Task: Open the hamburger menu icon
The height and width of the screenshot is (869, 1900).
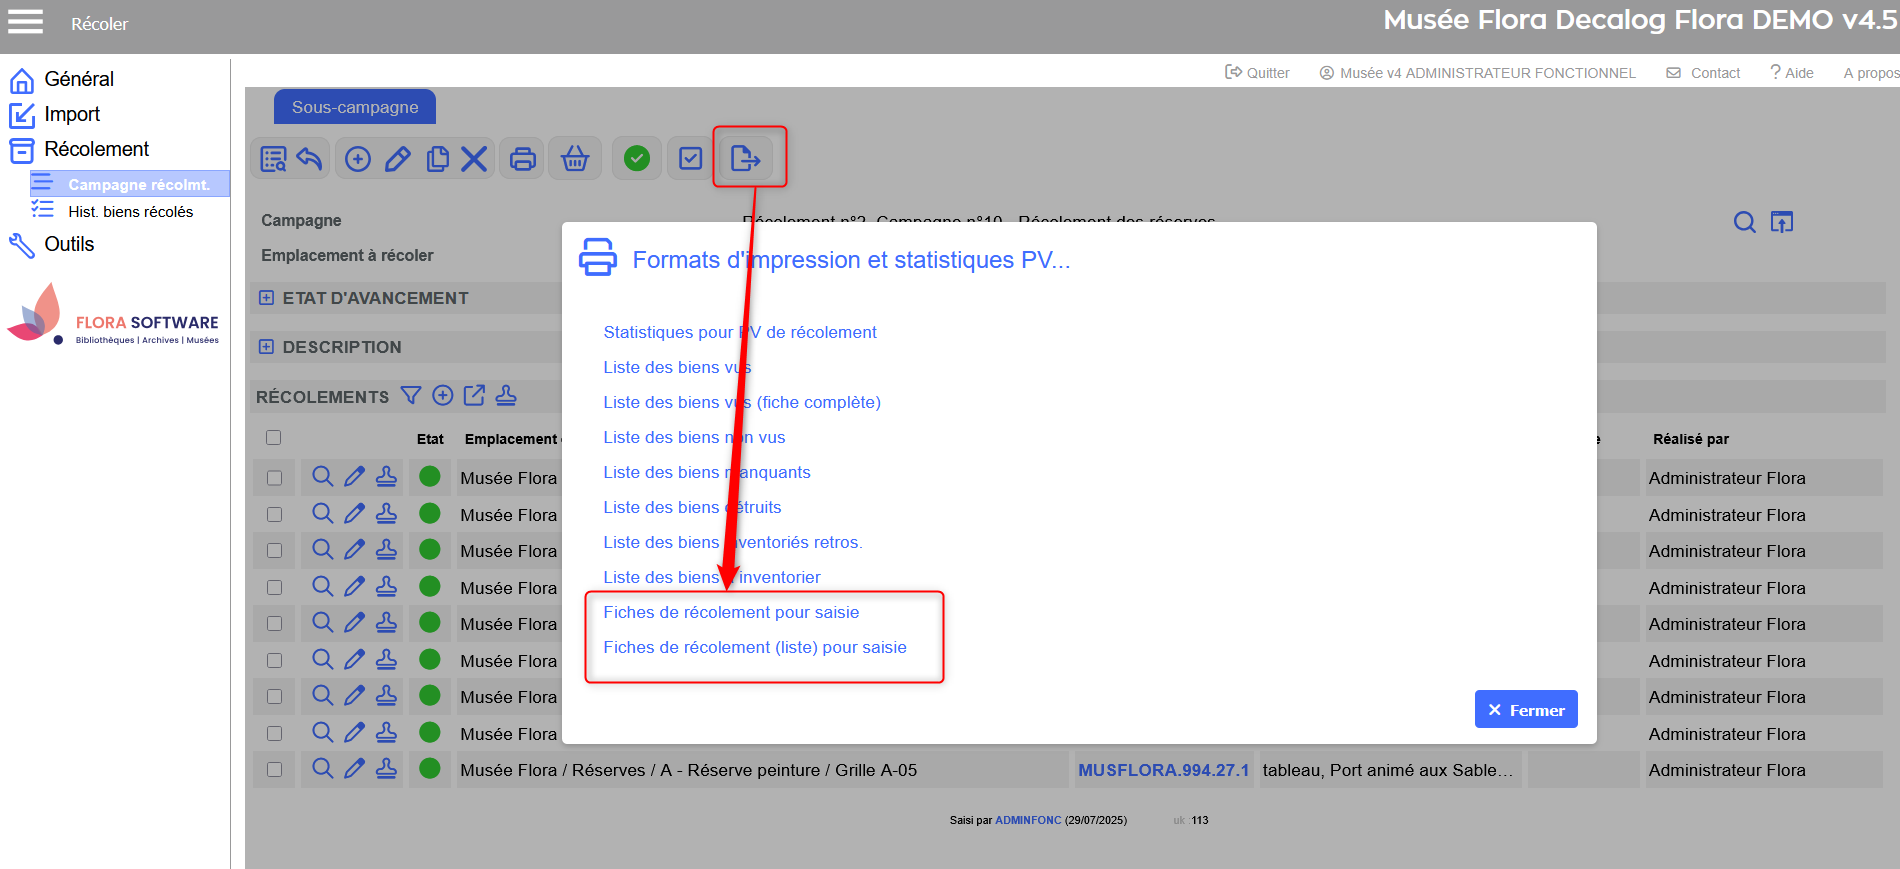Action: pyautogui.click(x=25, y=22)
